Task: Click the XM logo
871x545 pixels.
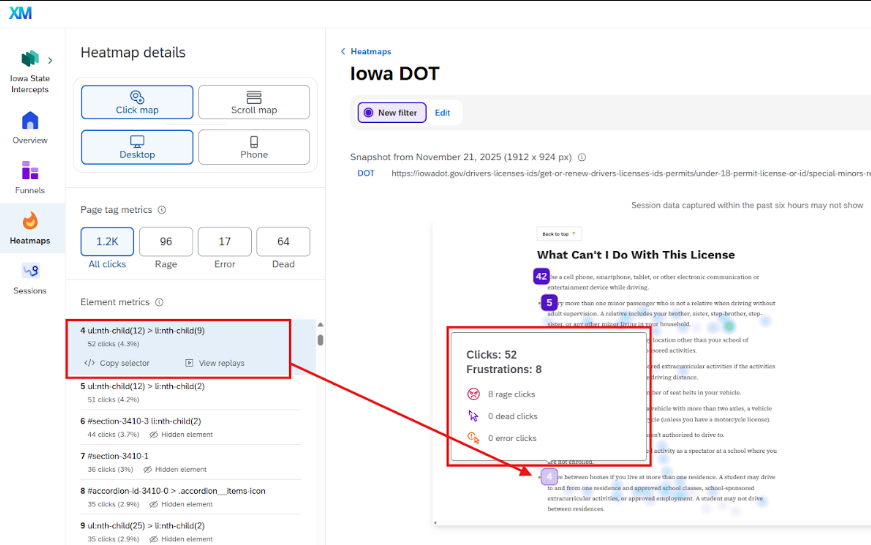Action: (20, 14)
